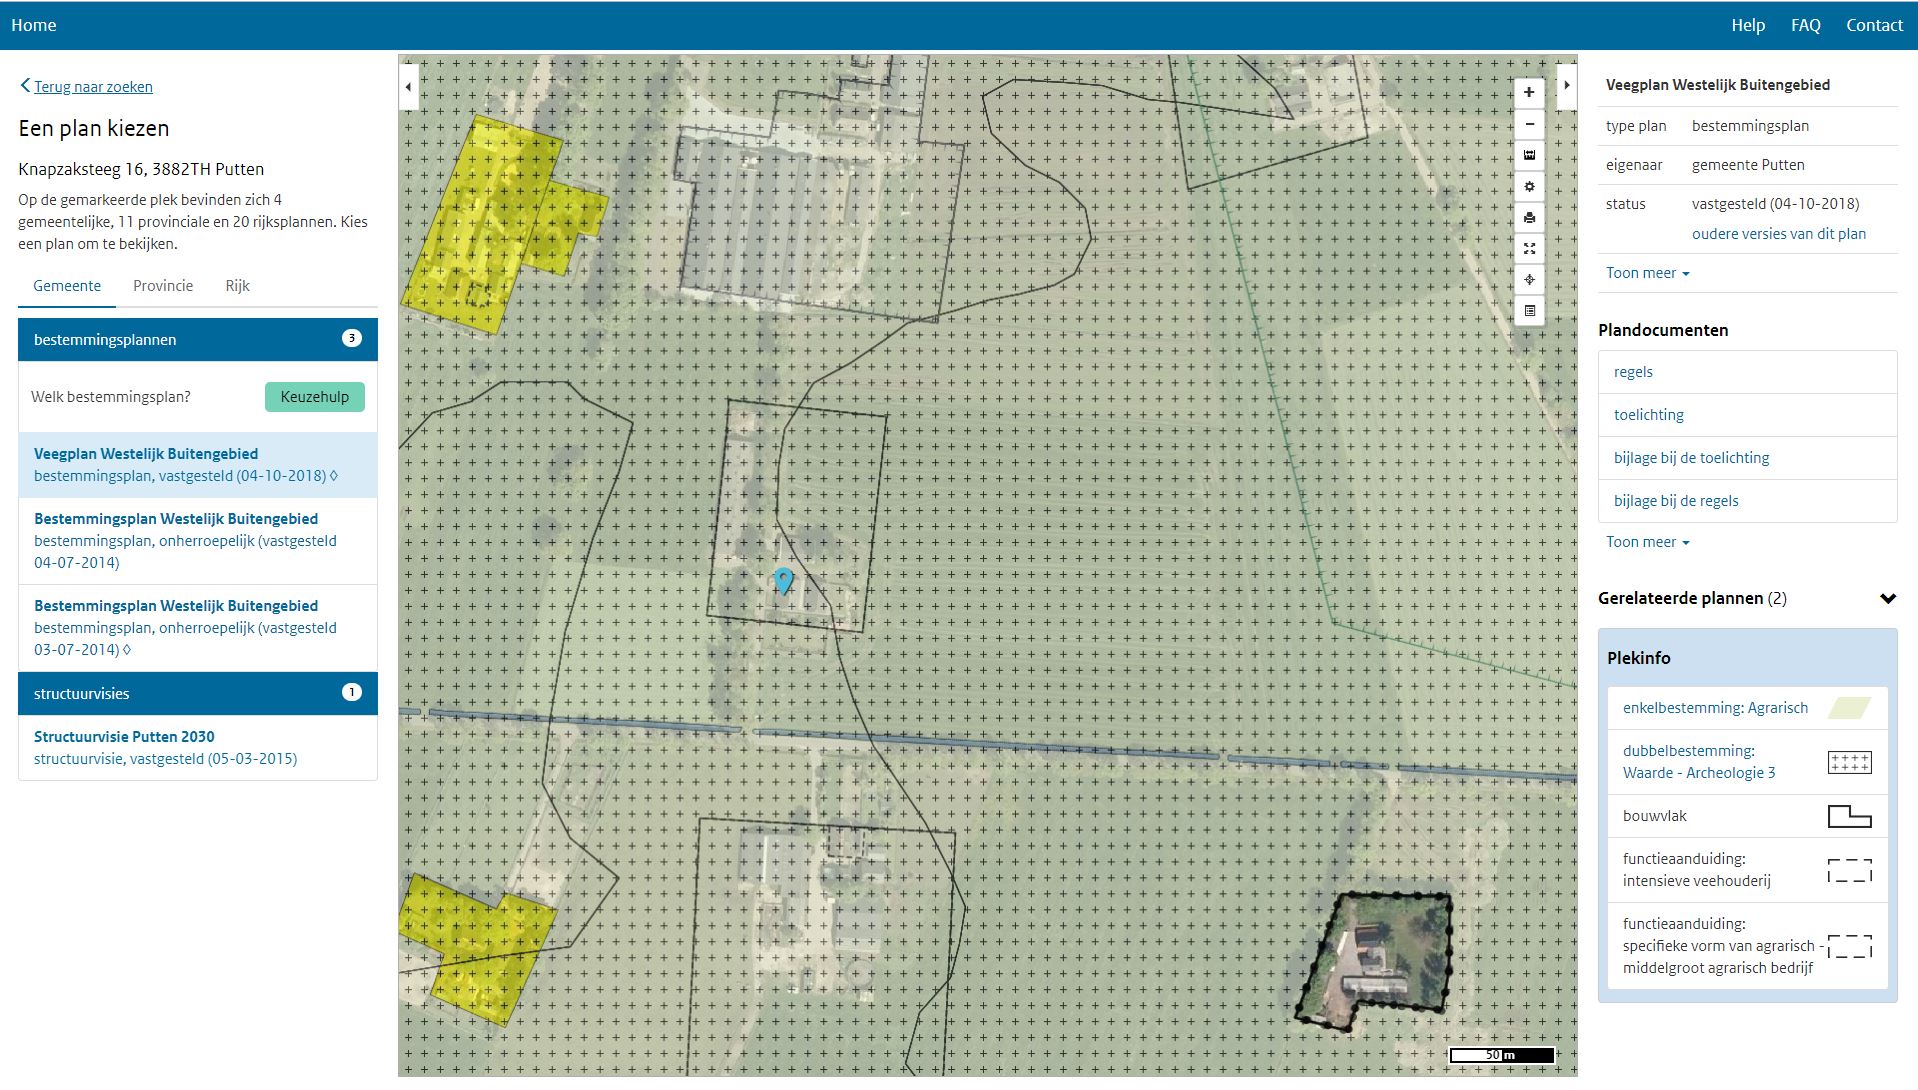Screen dimensions: 1918x1090
Task: Open map settings gear
Action: point(1528,187)
